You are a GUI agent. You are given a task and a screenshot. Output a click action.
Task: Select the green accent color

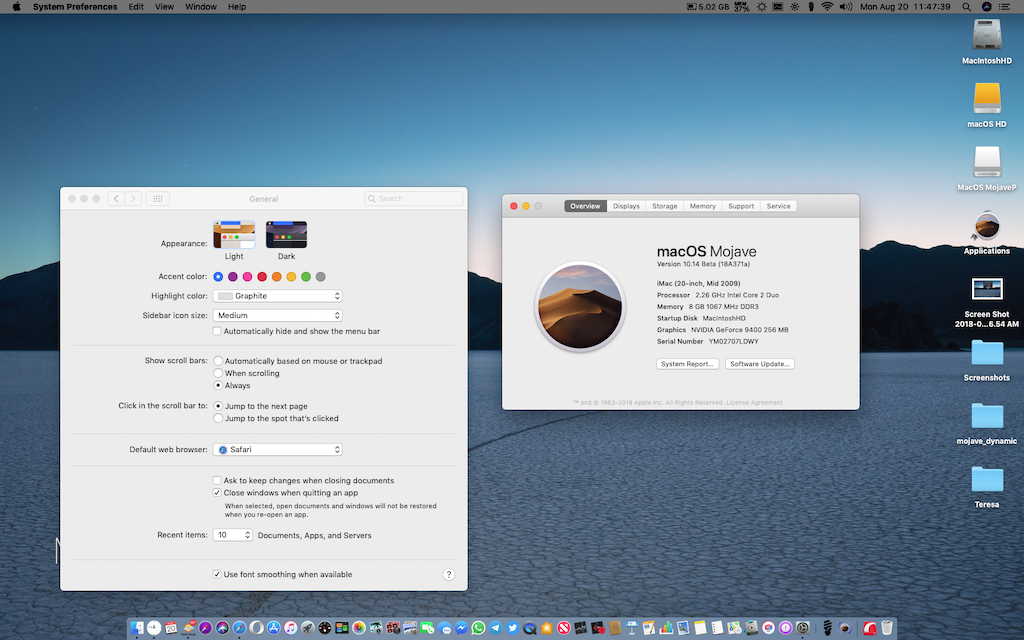coord(306,277)
